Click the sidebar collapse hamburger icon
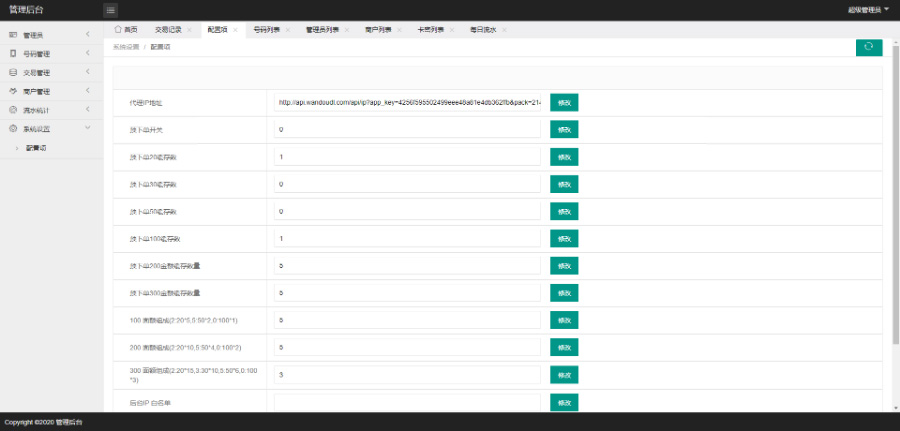The width and height of the screenshot is (900, 431). click(110, 9)
